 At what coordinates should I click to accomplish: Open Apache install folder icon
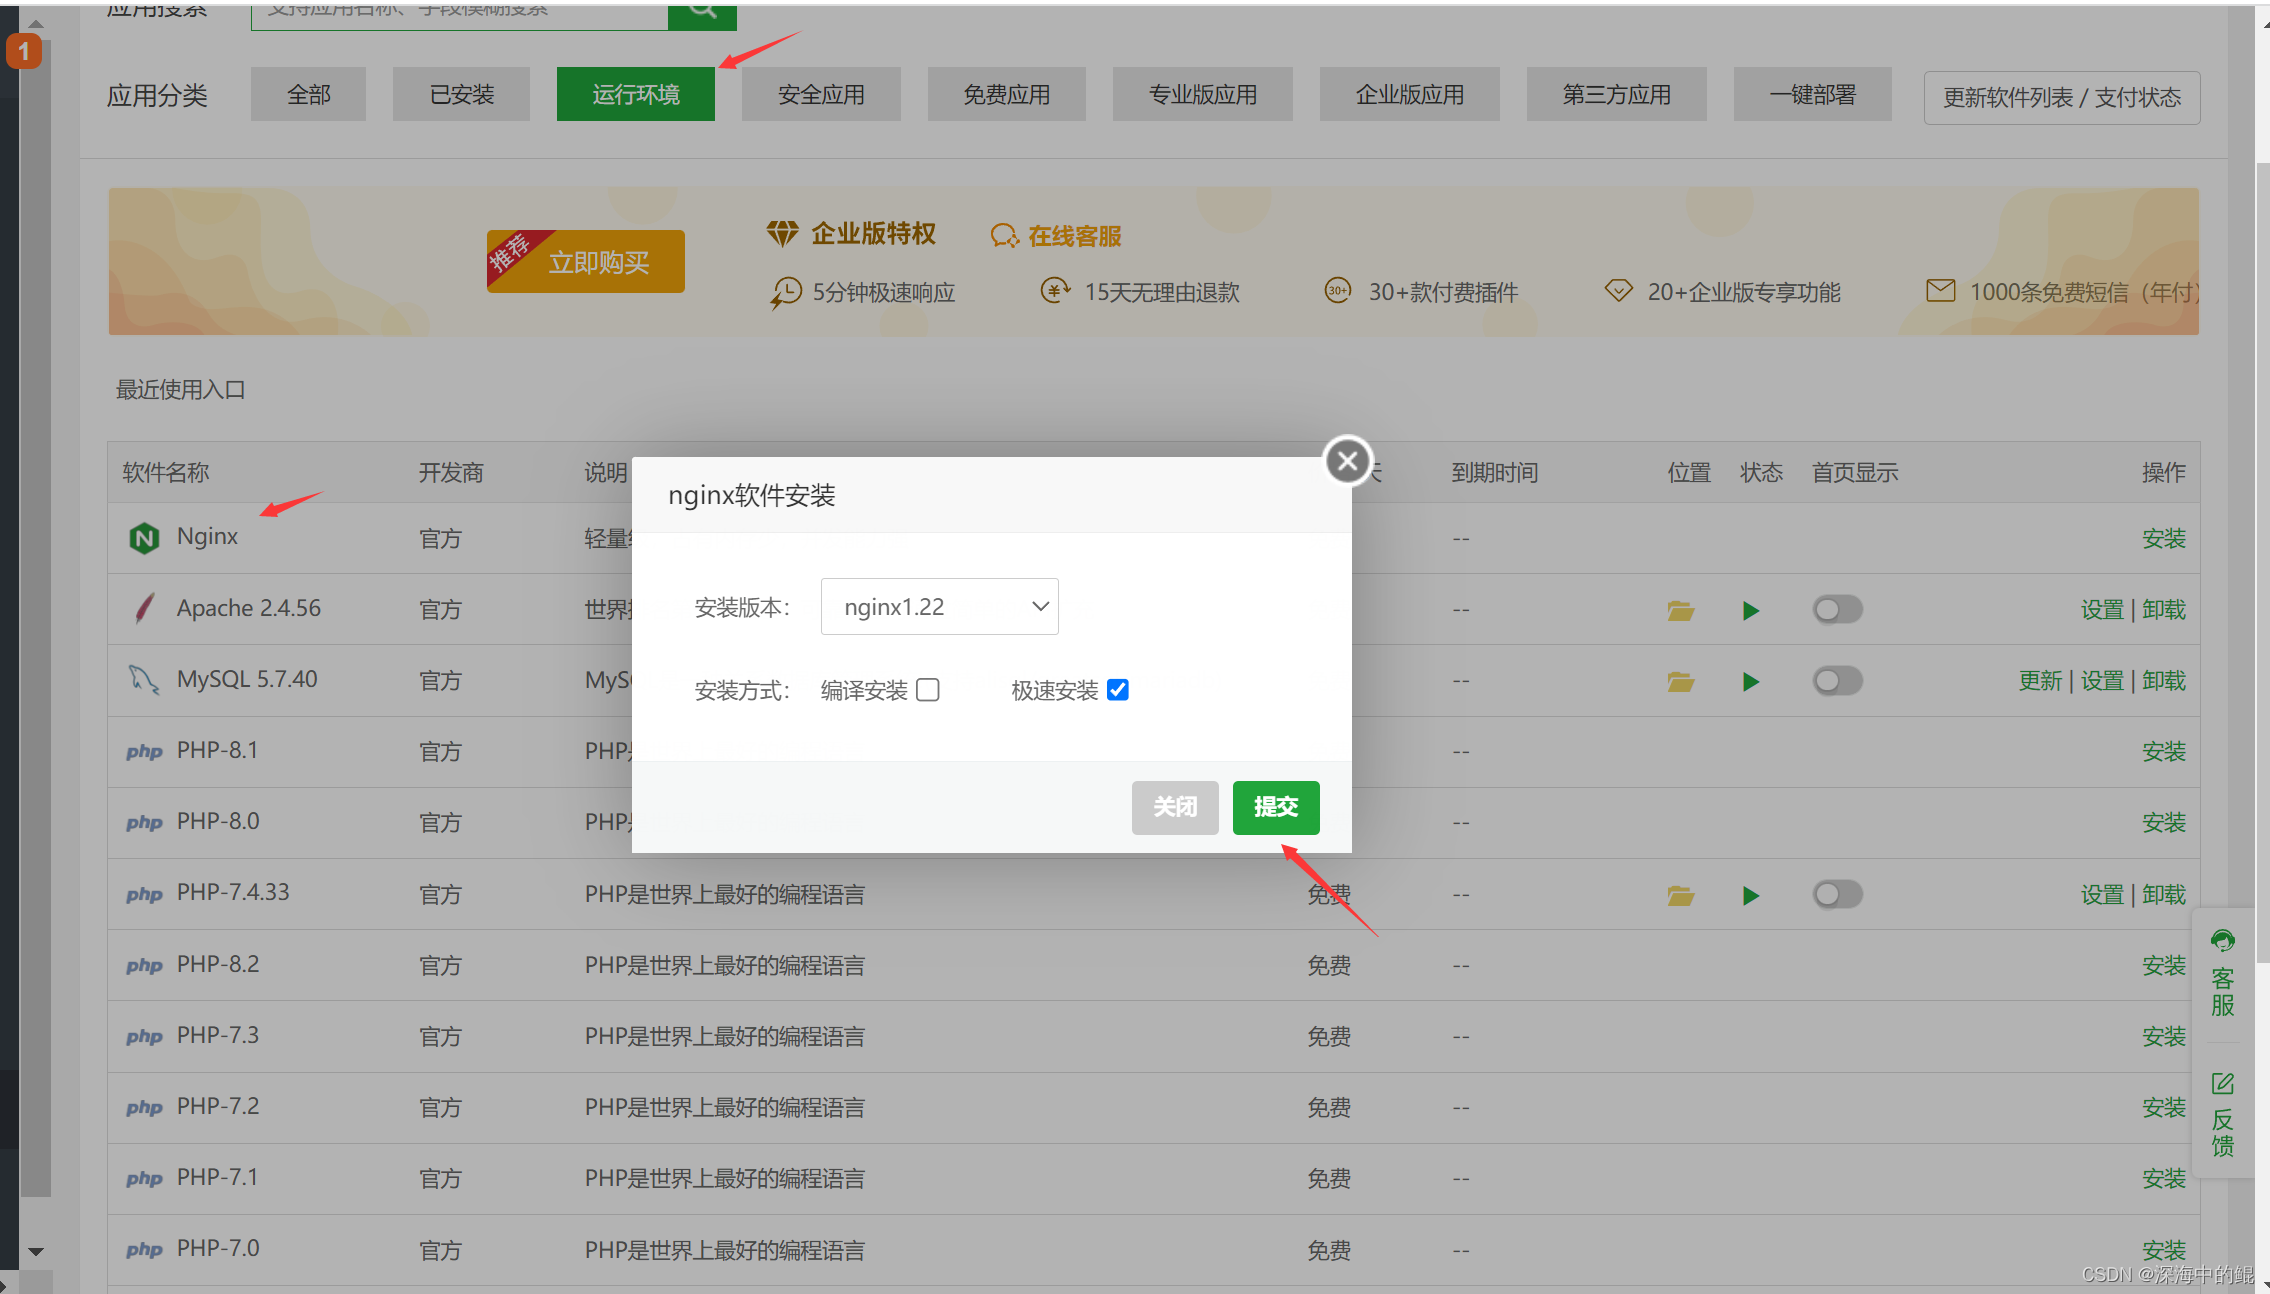(1680, 611)
